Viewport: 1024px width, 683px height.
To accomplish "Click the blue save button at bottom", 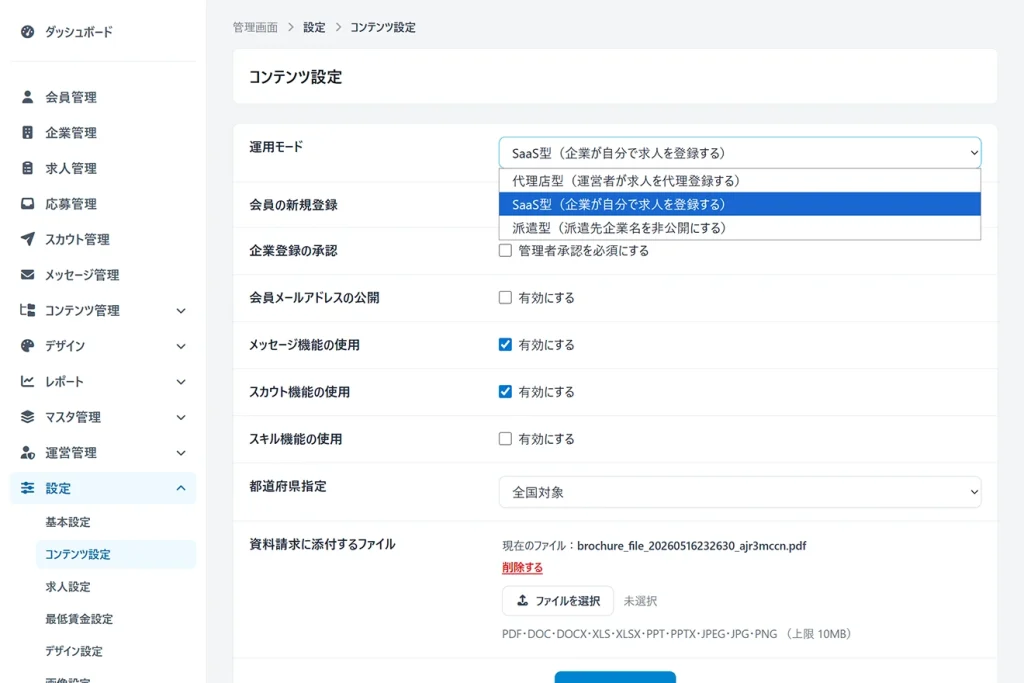I will click(x=615, y=677).
